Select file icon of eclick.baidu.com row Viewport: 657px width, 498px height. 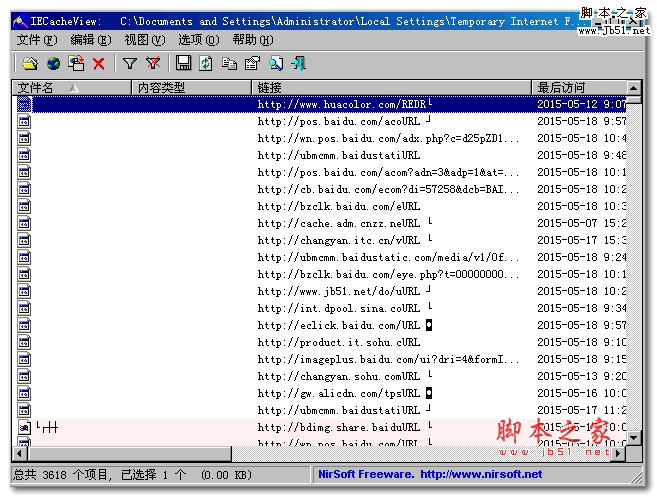pos(24,325)
